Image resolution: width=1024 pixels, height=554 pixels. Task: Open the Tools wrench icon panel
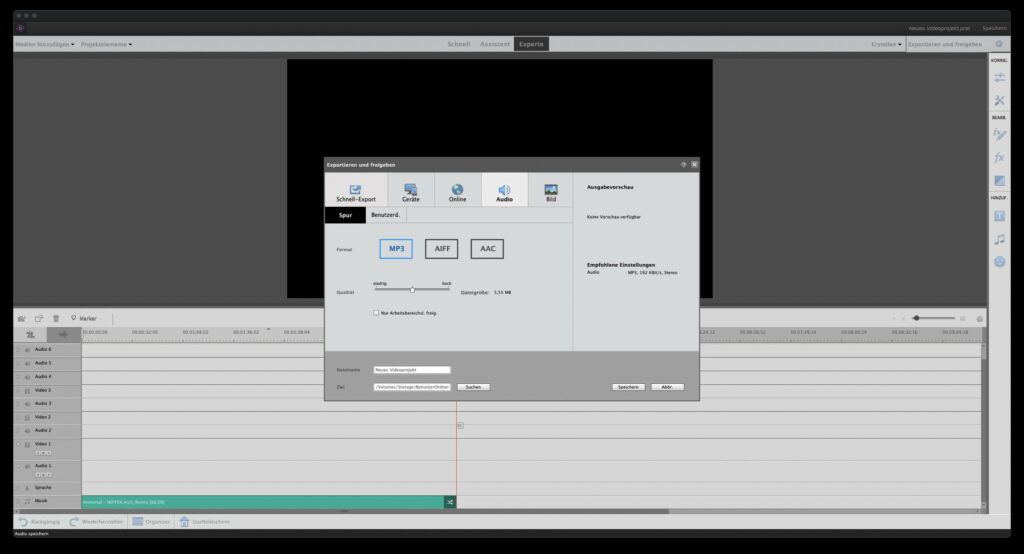click(999, 101)
